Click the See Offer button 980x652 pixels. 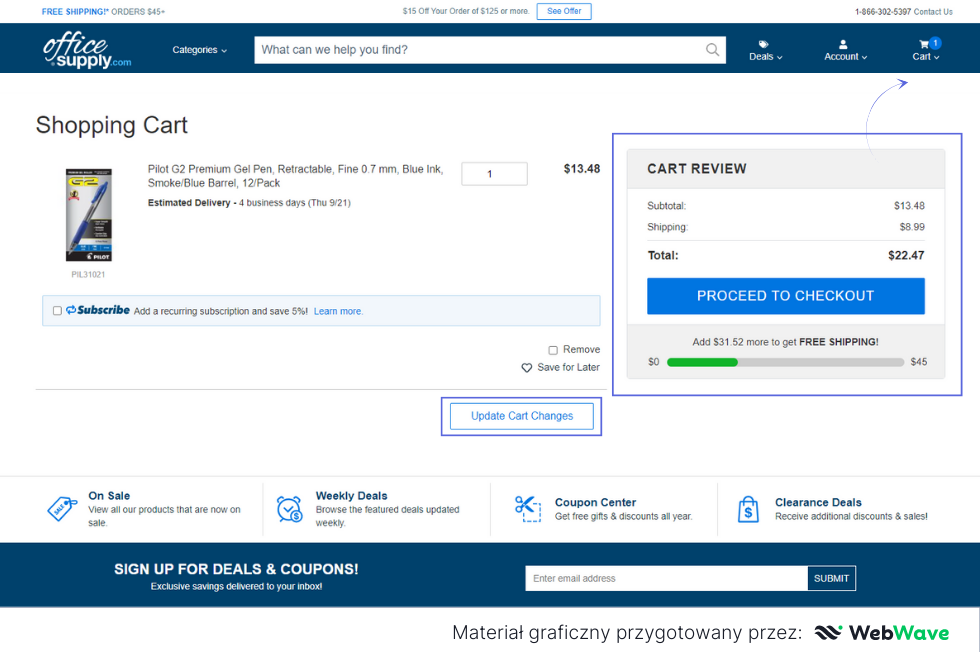pos(564,11)
